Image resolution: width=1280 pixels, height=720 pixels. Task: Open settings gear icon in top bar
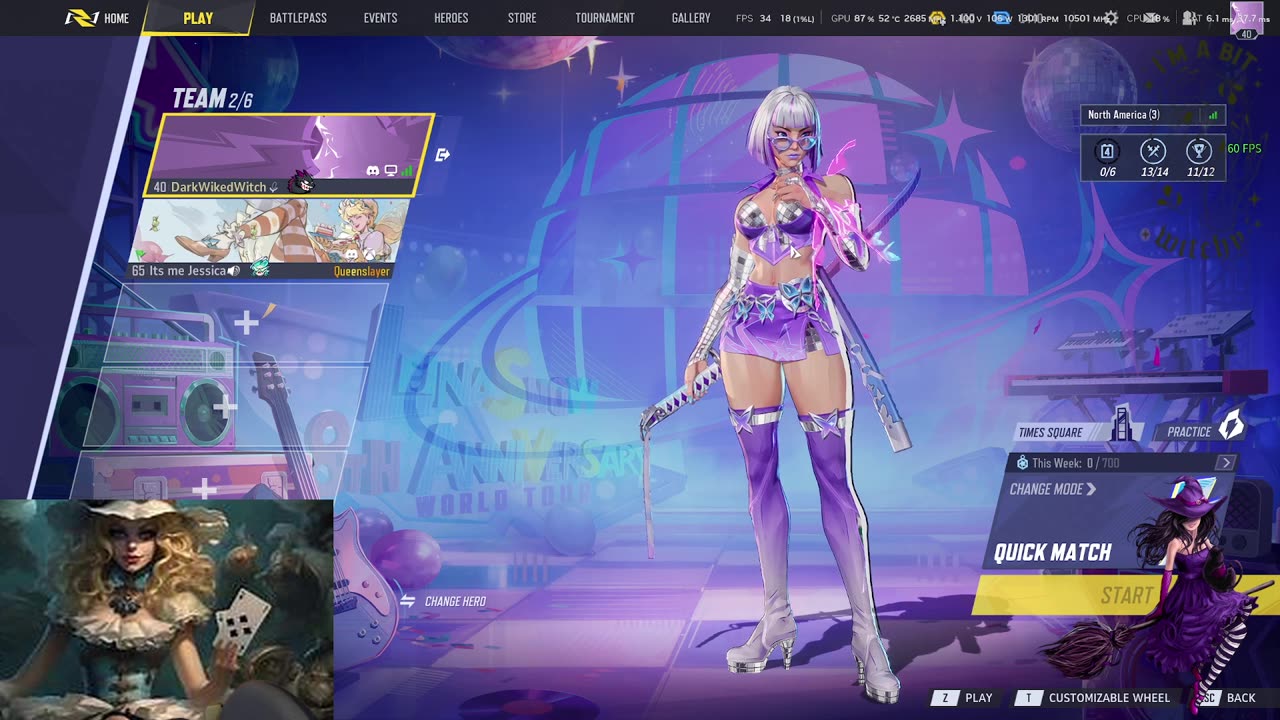coord(1111,18)
